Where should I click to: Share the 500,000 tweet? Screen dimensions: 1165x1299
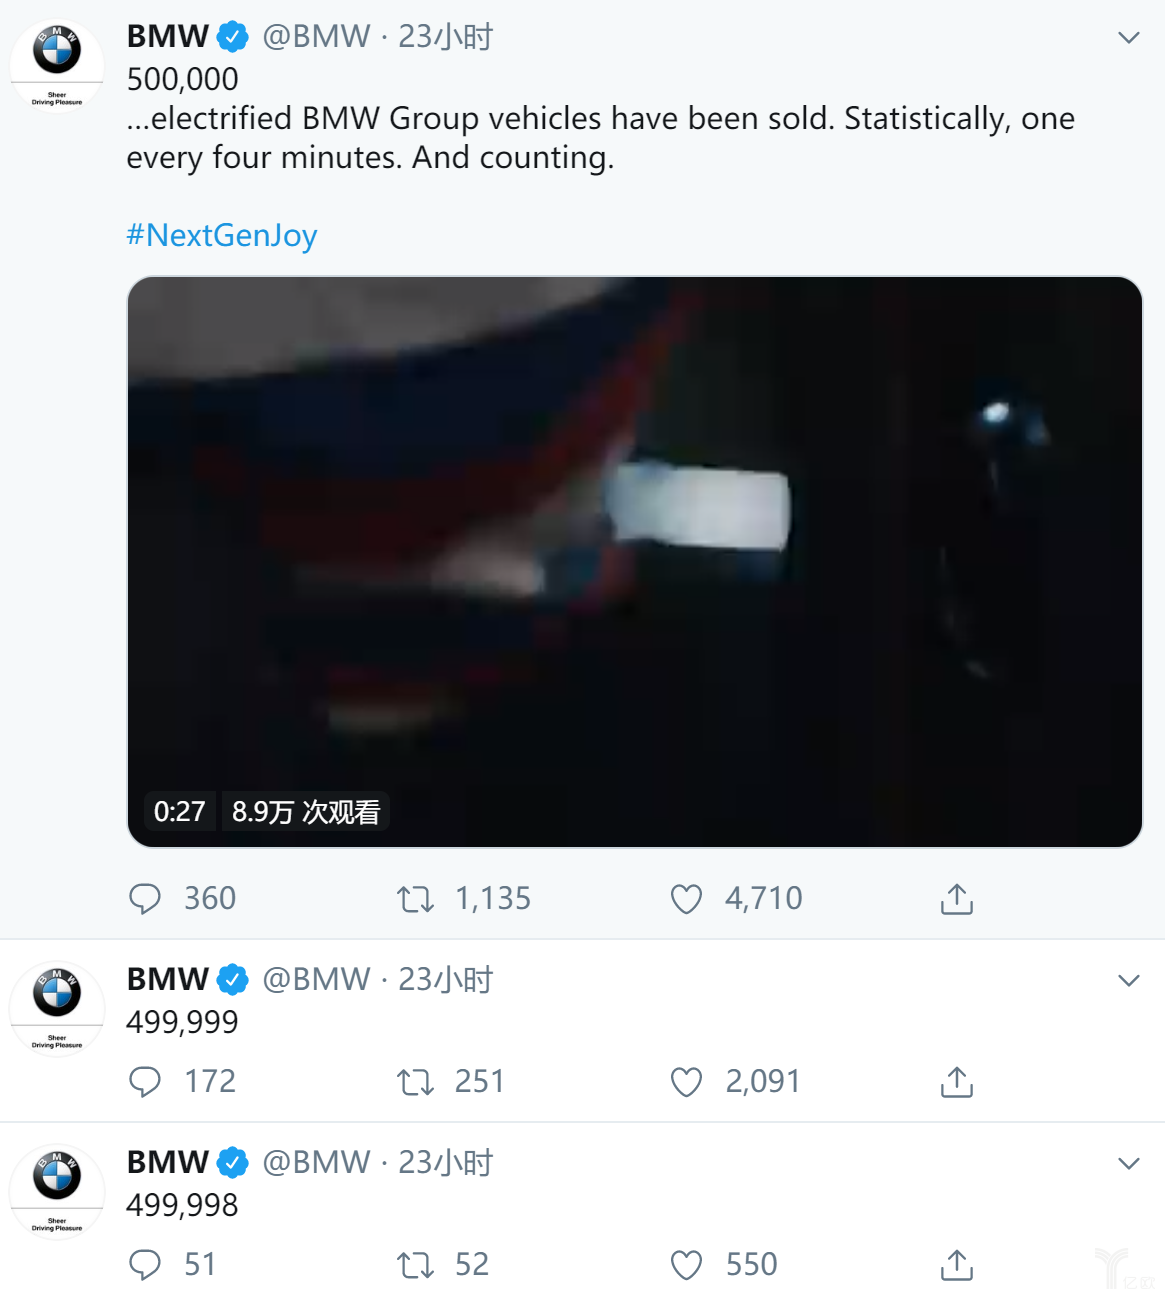pyautogui.click(x=957, y=899)
